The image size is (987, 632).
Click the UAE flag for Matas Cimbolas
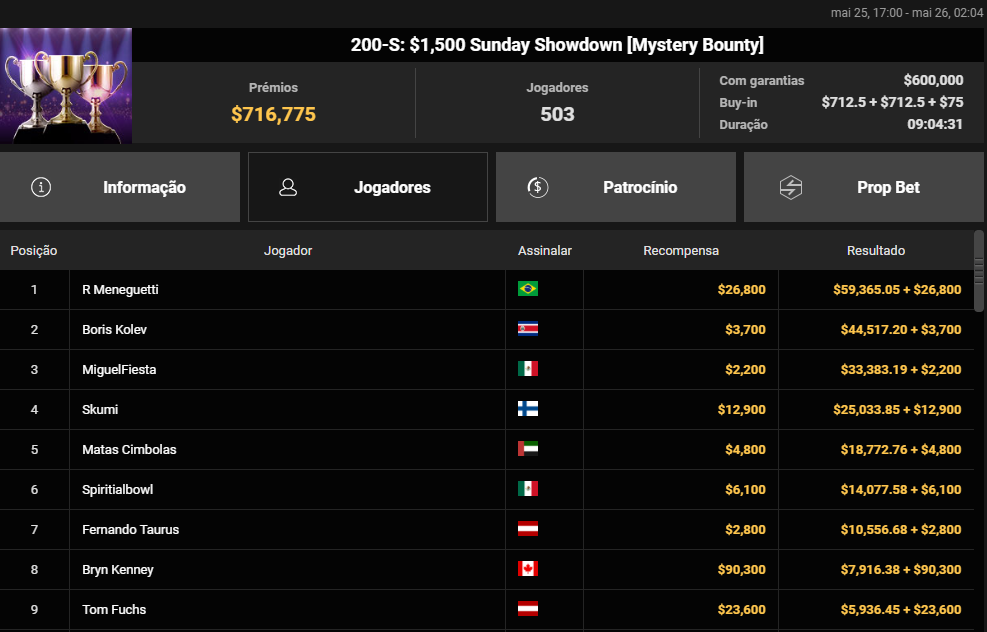(527, 449)
